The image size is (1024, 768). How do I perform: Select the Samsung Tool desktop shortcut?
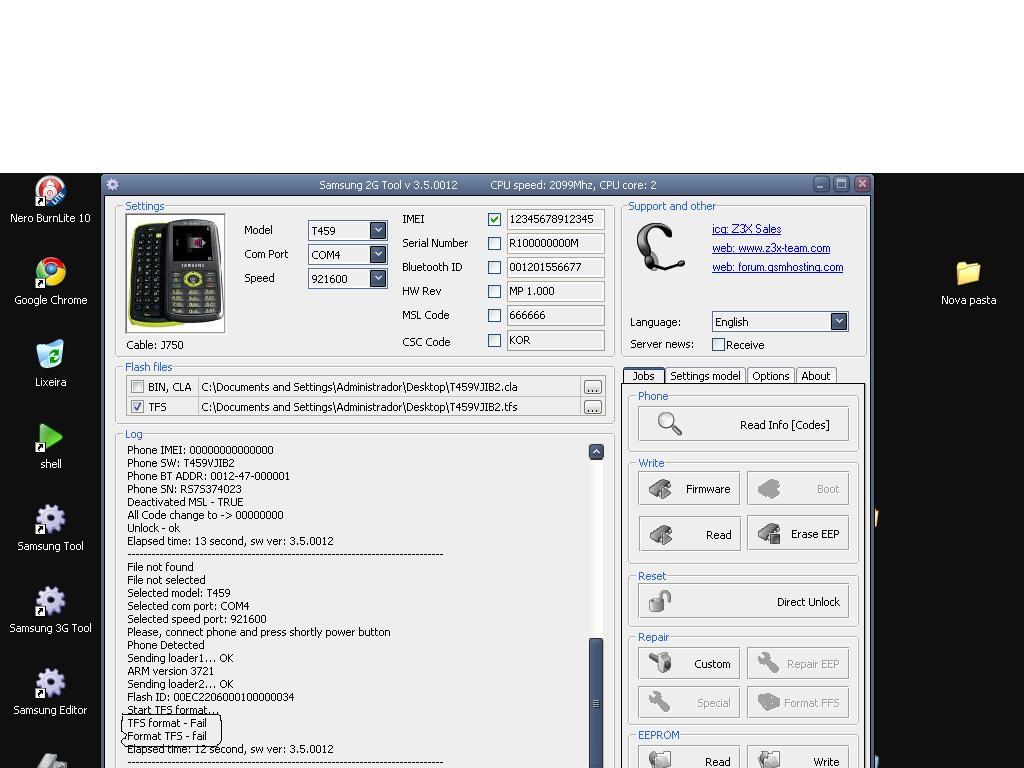[50, 528]
